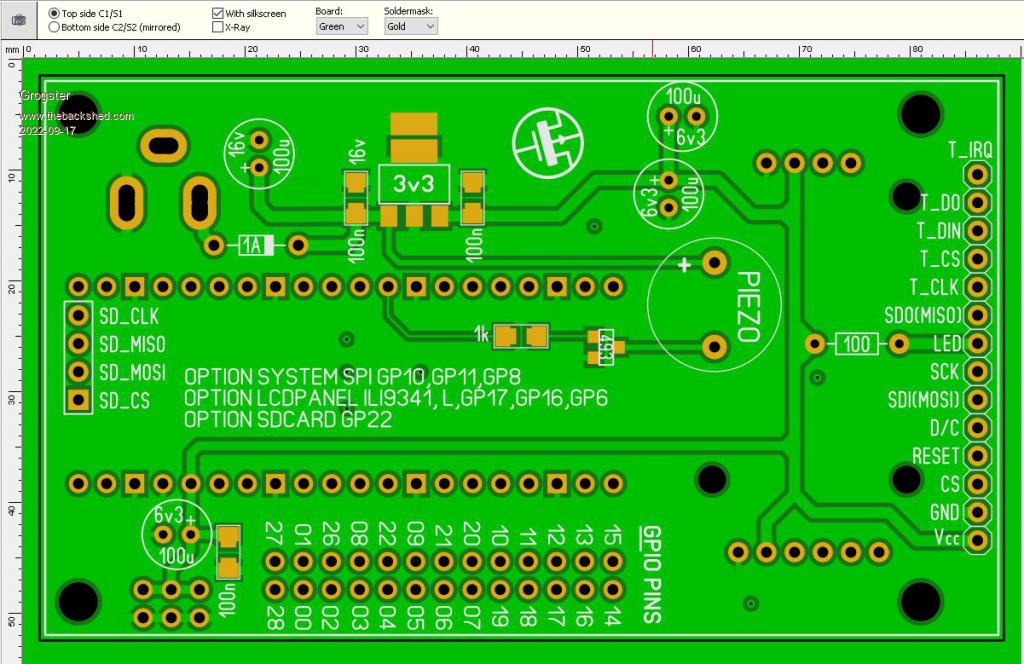
Task: Click the 3v3 regulator footprint
Action: pos(413,186)
